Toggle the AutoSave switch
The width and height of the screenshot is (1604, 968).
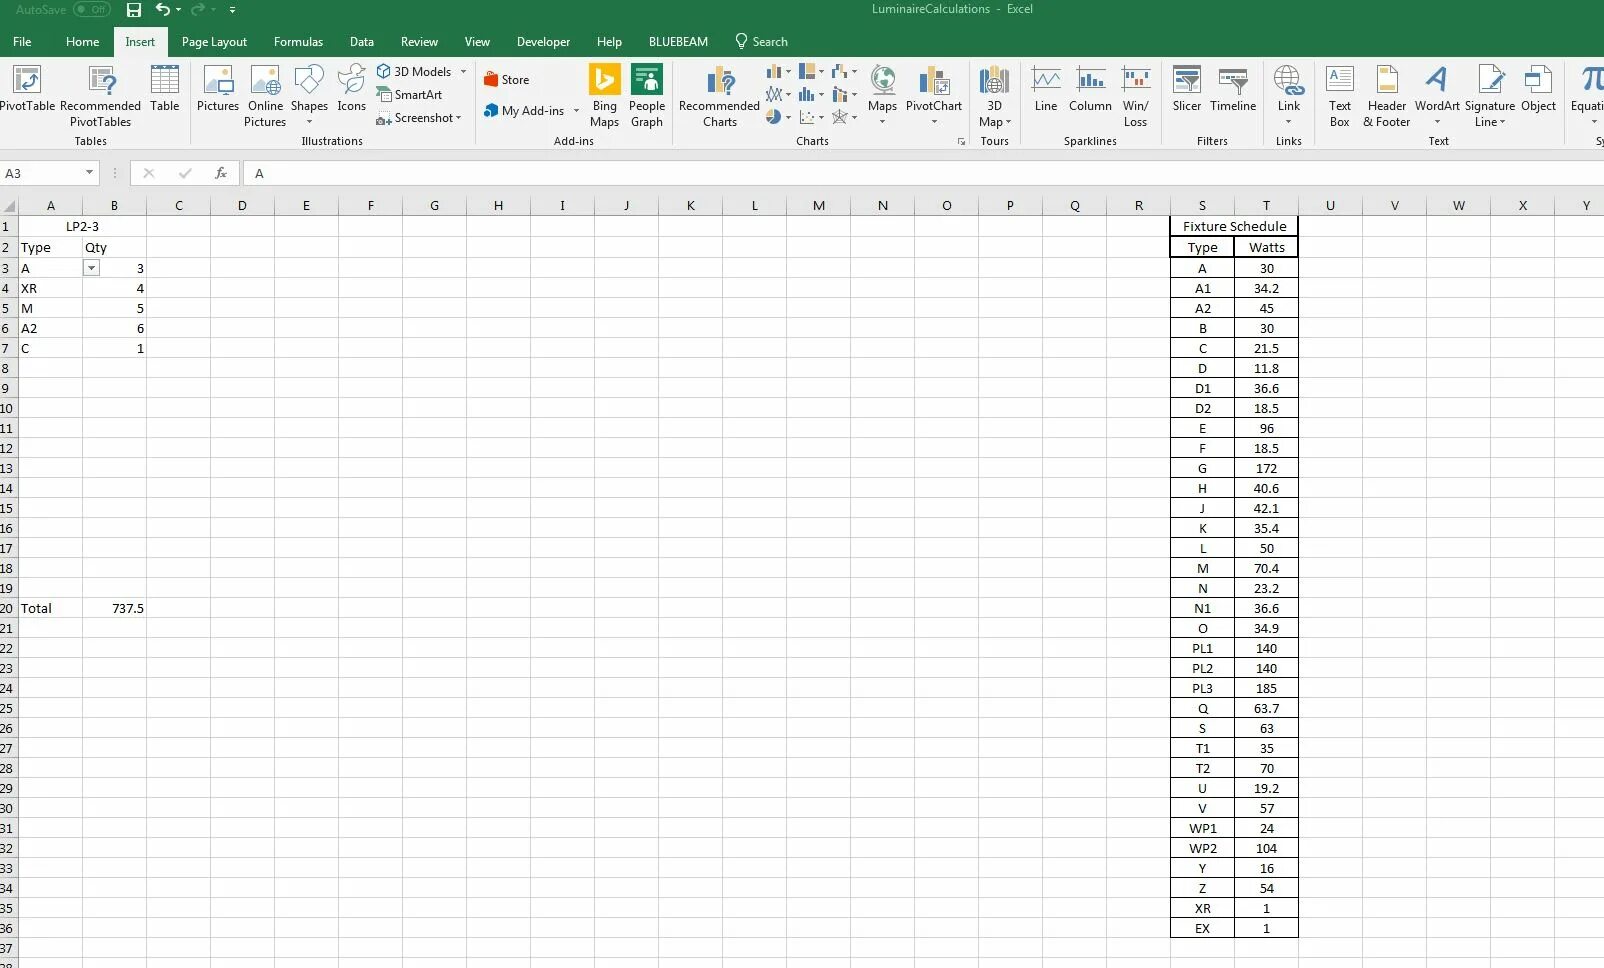(x=92, y=10)
